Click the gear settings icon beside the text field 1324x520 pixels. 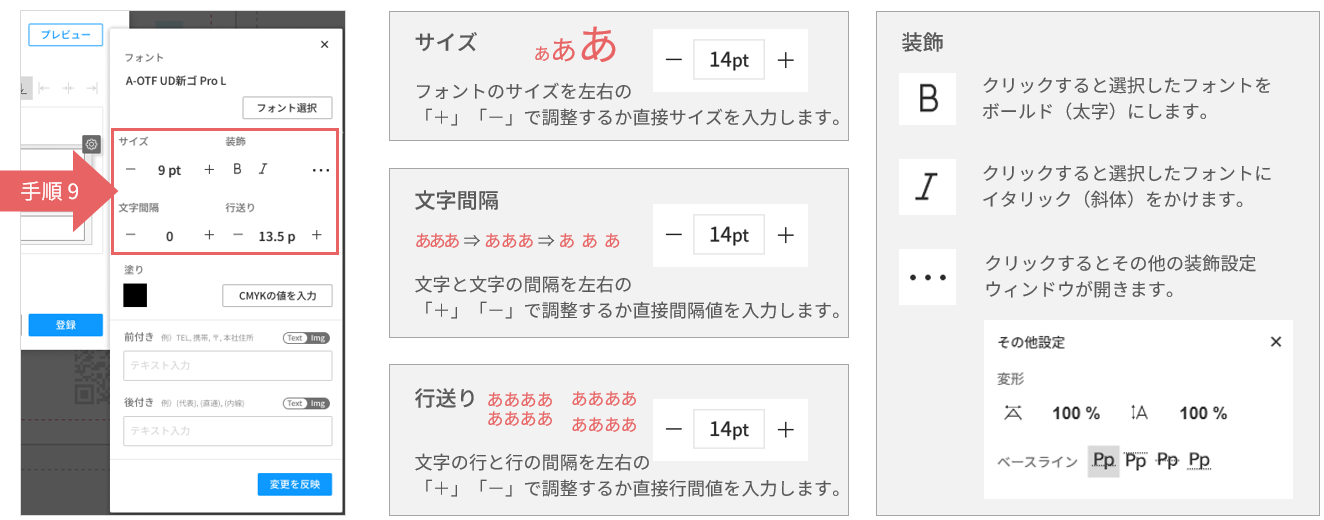tap(91, 144)
